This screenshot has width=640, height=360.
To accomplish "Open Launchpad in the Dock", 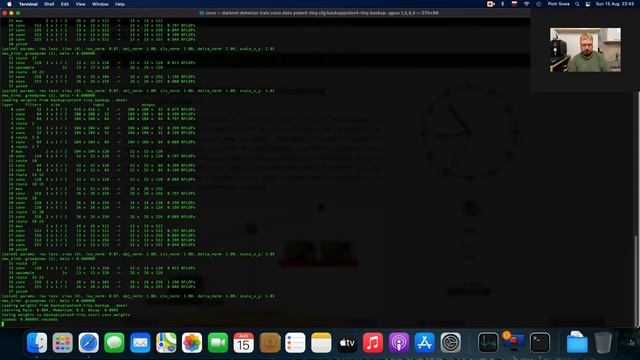I will 62,342.
